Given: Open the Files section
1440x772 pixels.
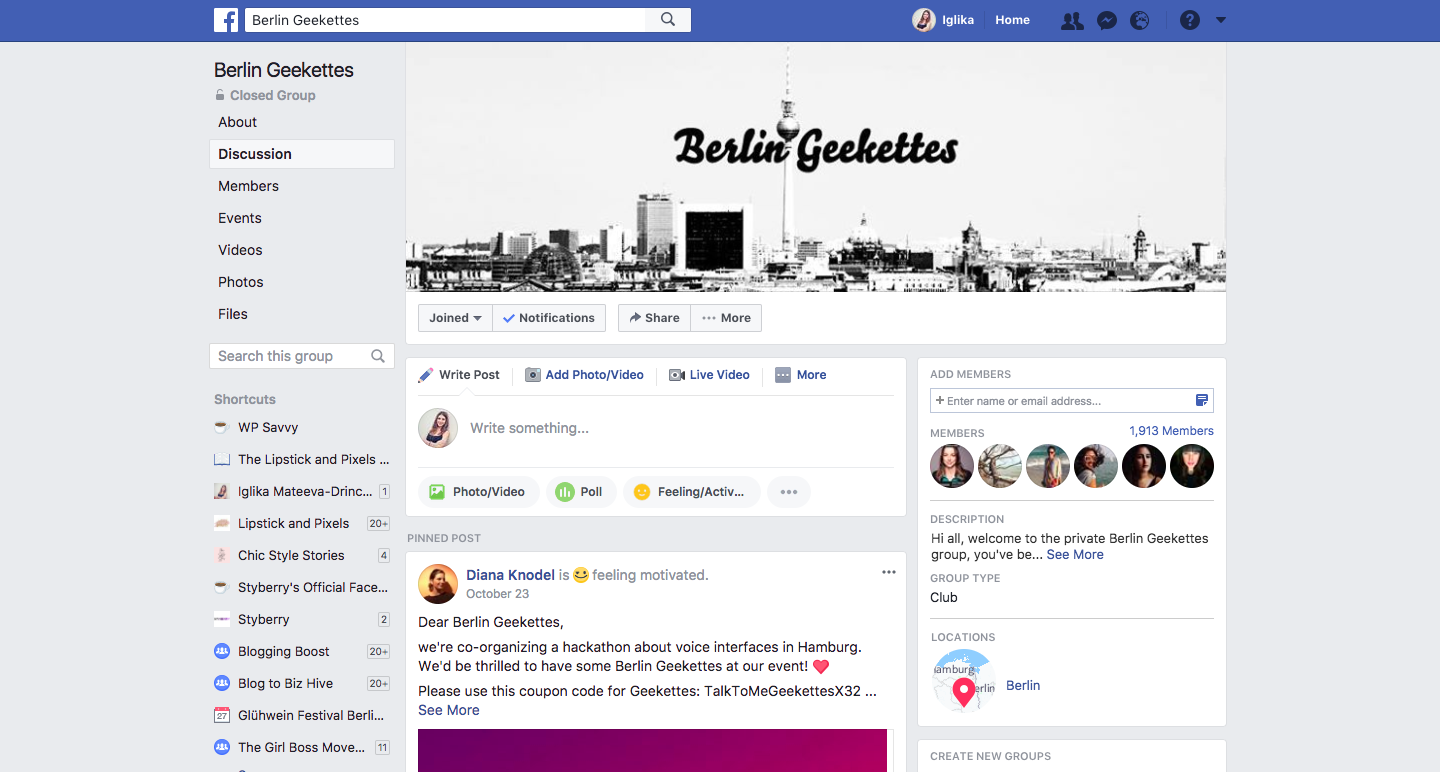Looking at the screenshot, I should (x=233, y=314).
